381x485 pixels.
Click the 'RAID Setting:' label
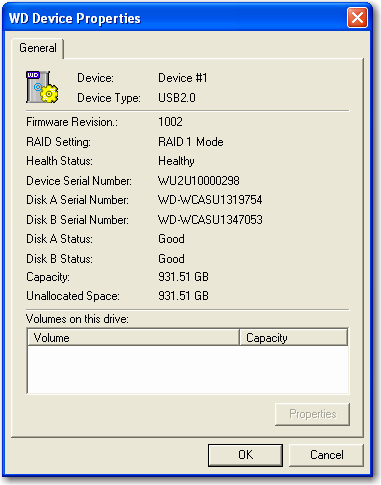click(x=58, y=142)
